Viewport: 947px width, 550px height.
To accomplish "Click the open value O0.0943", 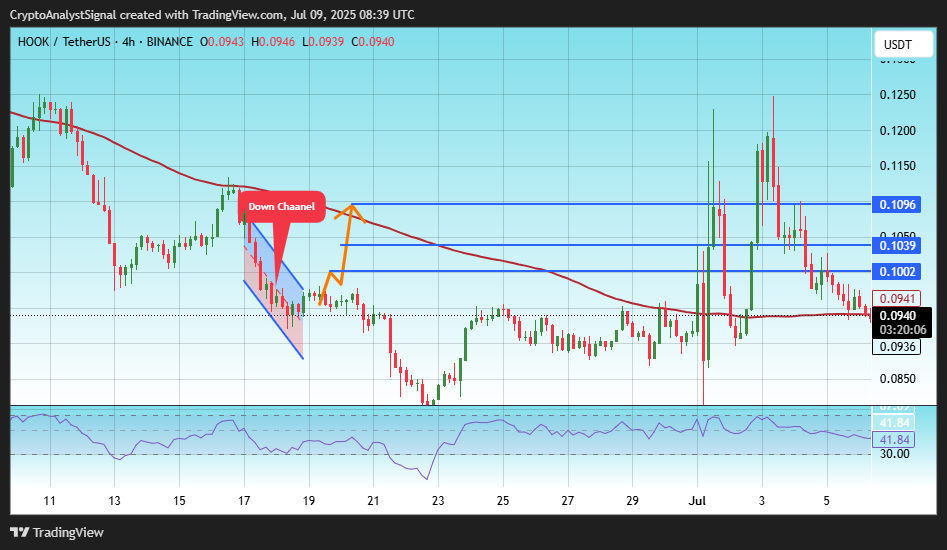I will pos(222,42).
